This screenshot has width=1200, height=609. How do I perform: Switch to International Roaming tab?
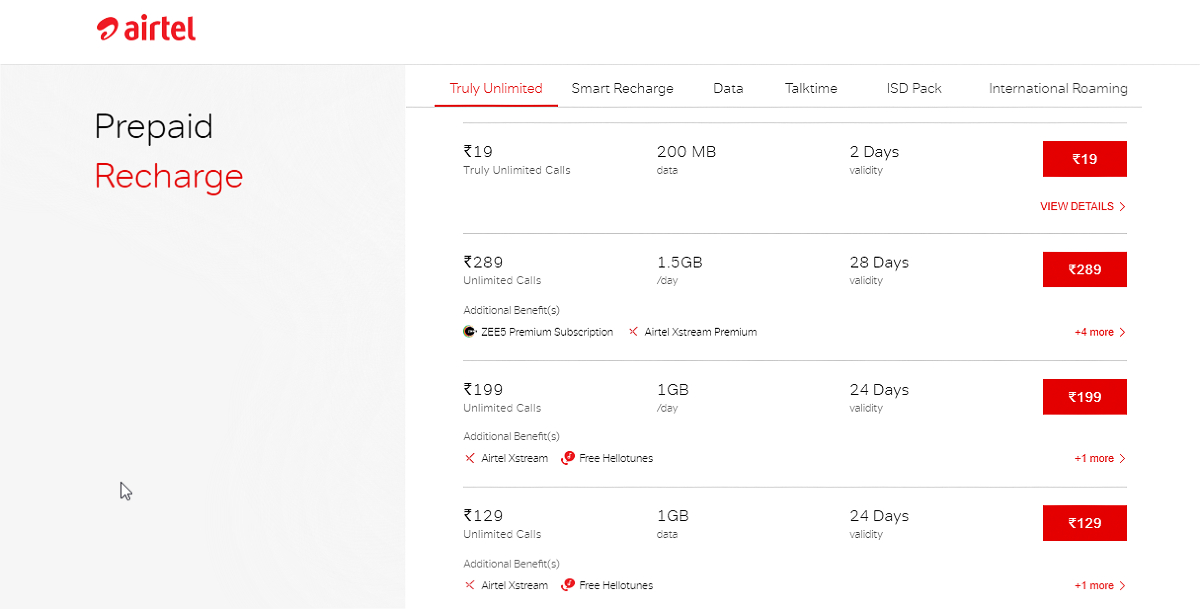pos(1057,88)
